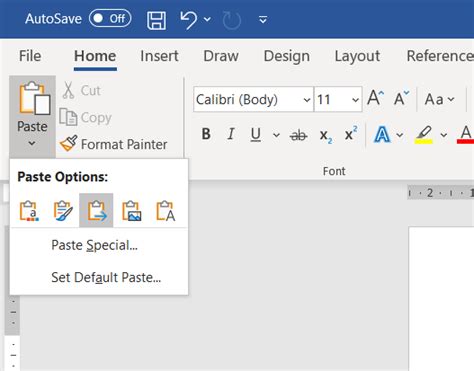474x371 pixels.
Task: Decrease font size with shrink icon
Action: click(x=401, y=98)
